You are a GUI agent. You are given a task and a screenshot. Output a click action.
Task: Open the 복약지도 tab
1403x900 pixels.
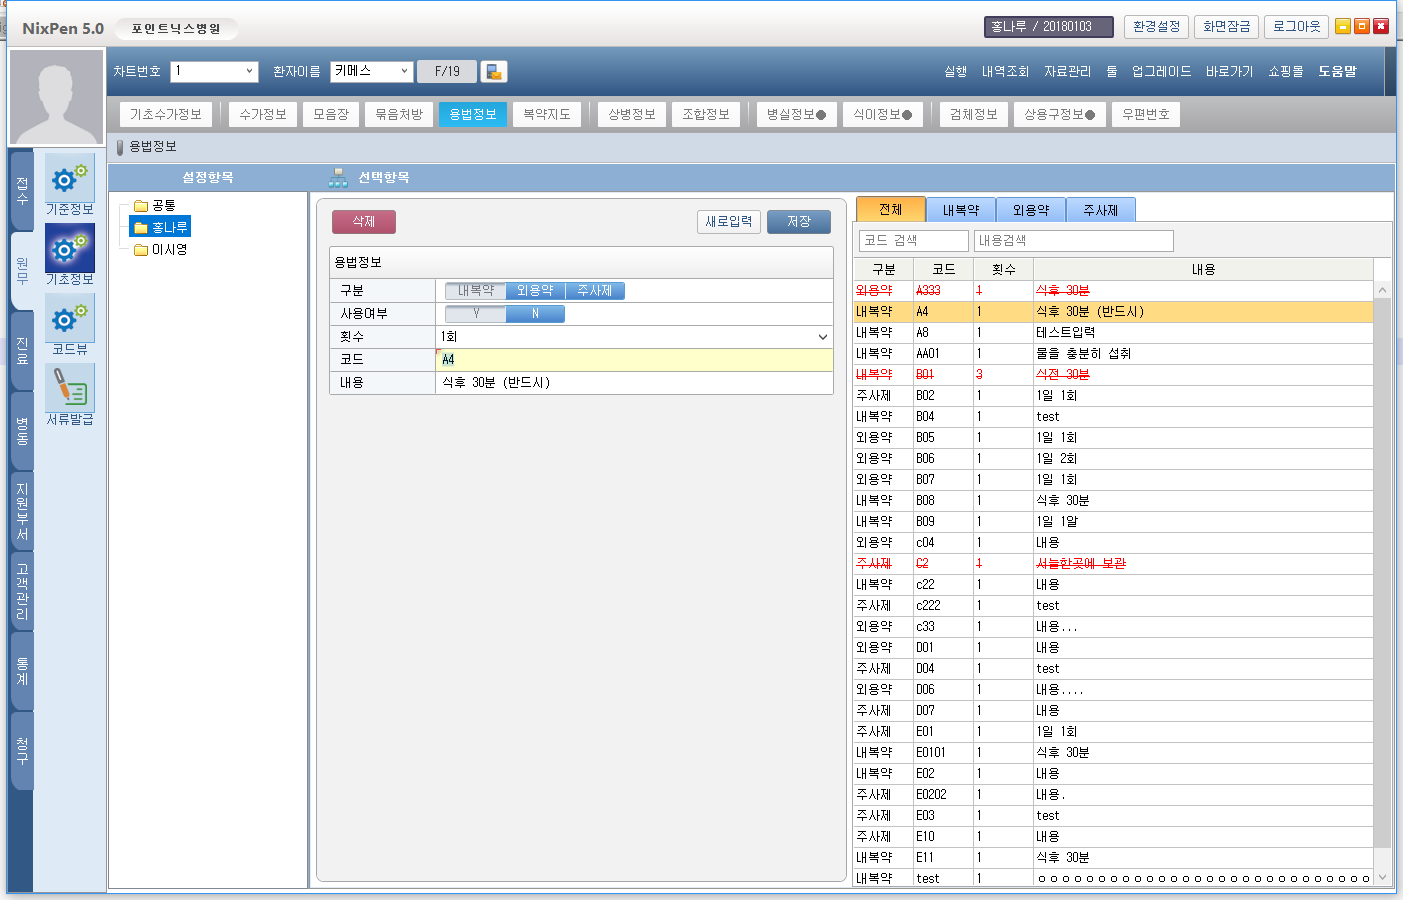(x=546, y=115)
